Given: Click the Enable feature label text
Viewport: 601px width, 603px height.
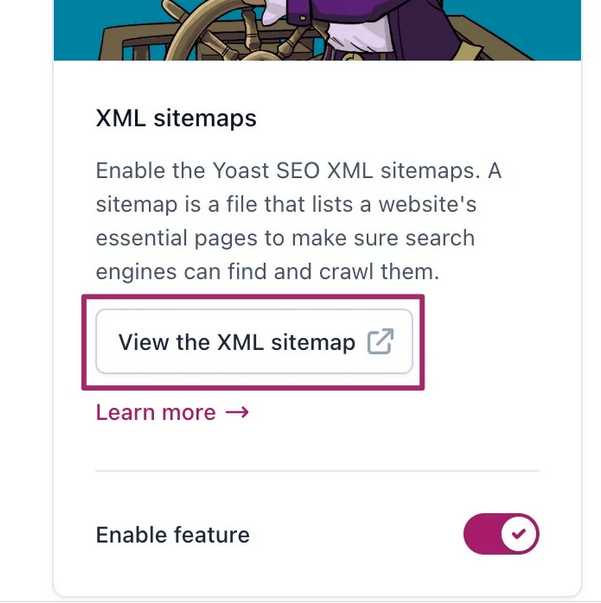Looking at the screenshot, I should [x=172, y=535].
